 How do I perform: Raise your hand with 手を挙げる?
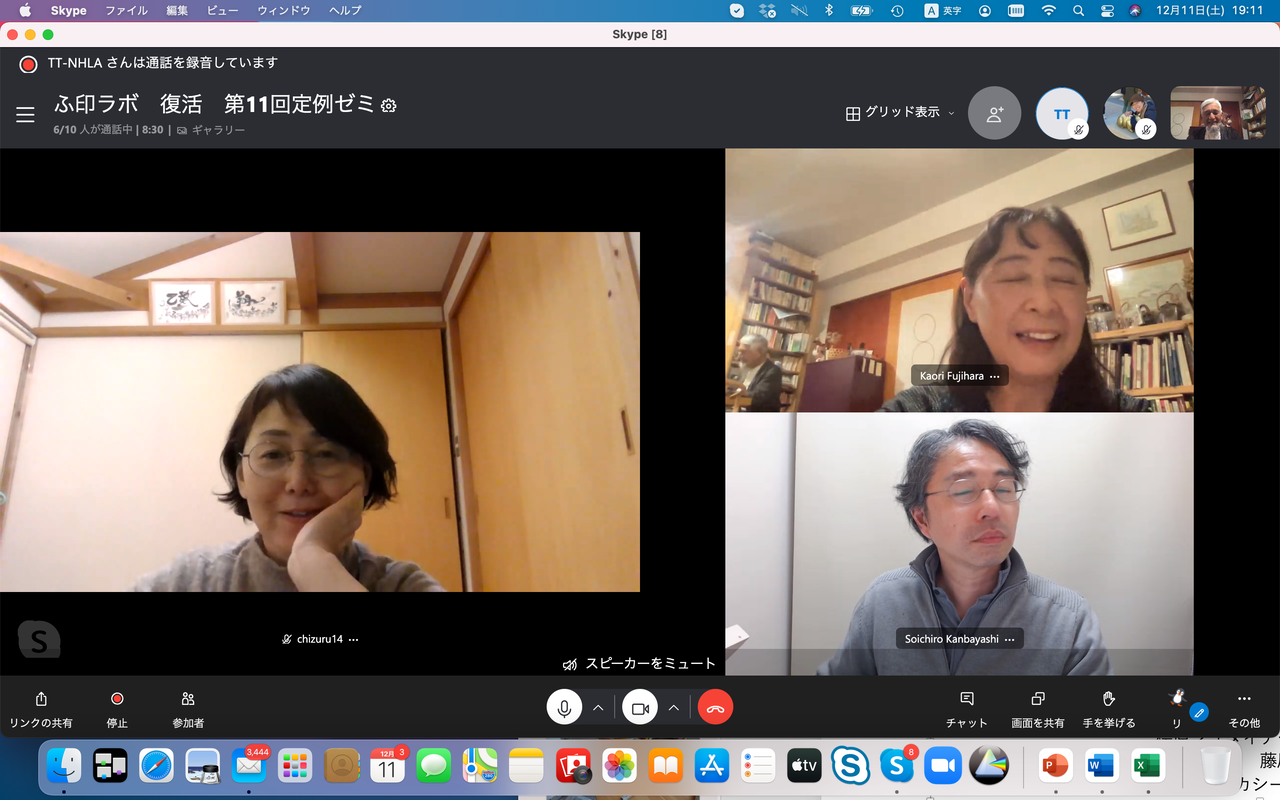1109,708
